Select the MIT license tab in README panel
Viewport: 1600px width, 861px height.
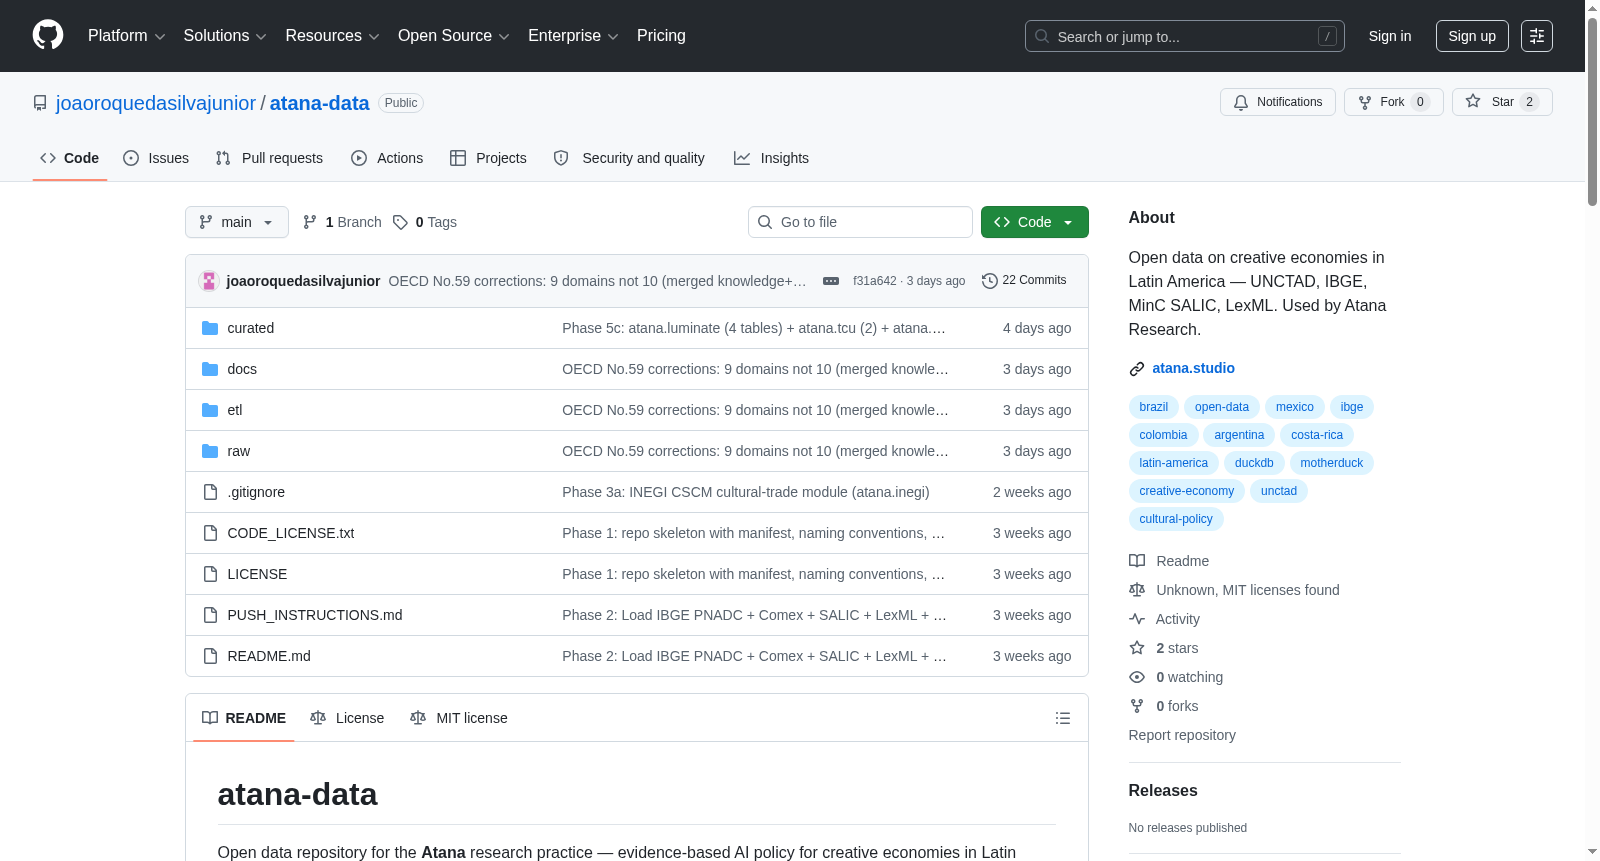(x=459, y=718)
